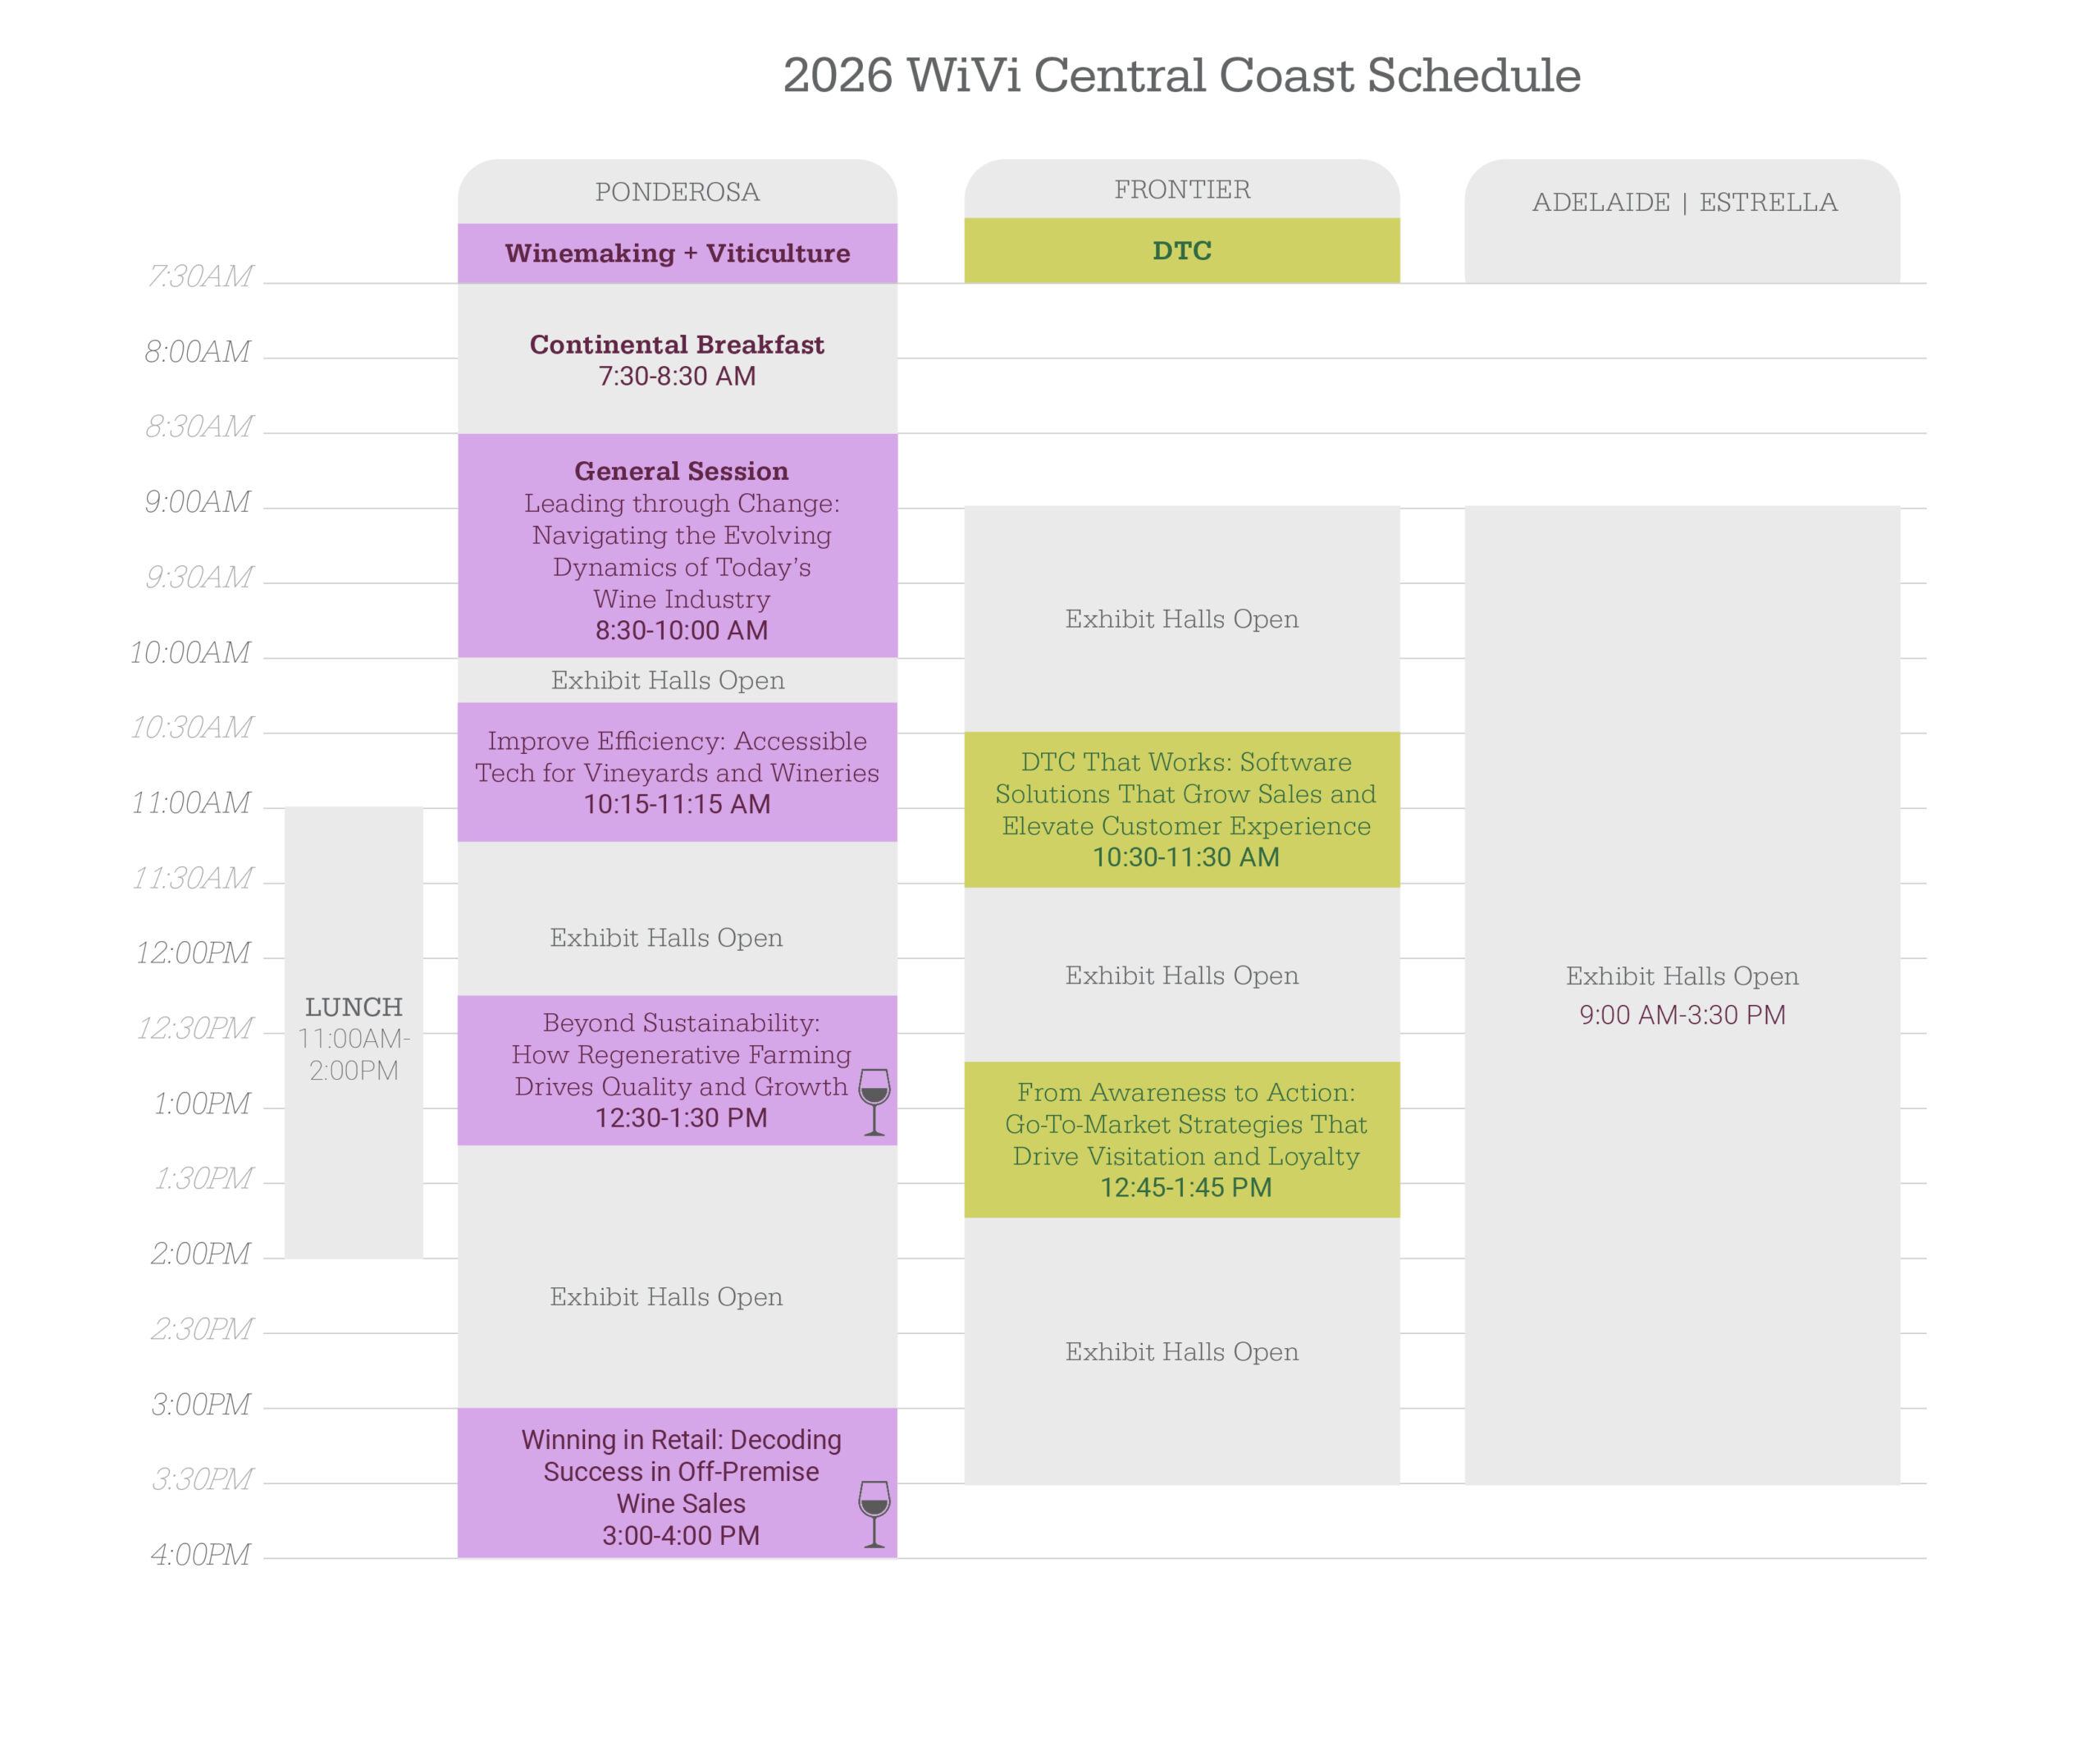Open the Continental Breakfast block

[x=677, y=359]
